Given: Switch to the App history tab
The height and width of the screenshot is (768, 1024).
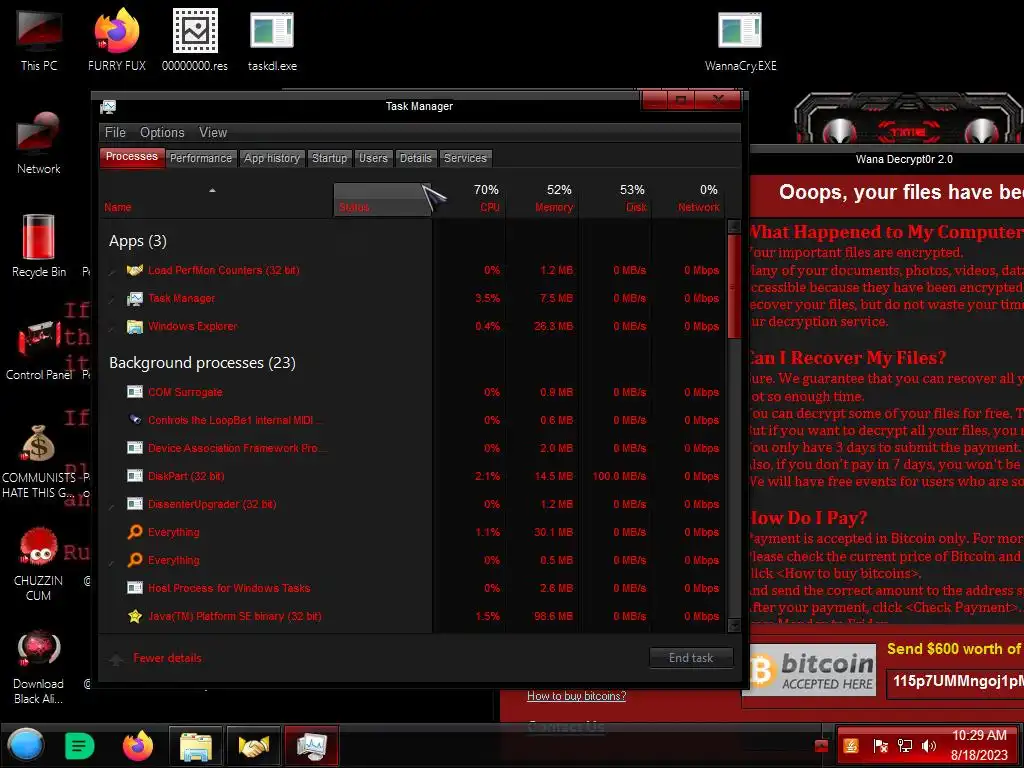Looking at the screenshot, I should tap(272, 158).
